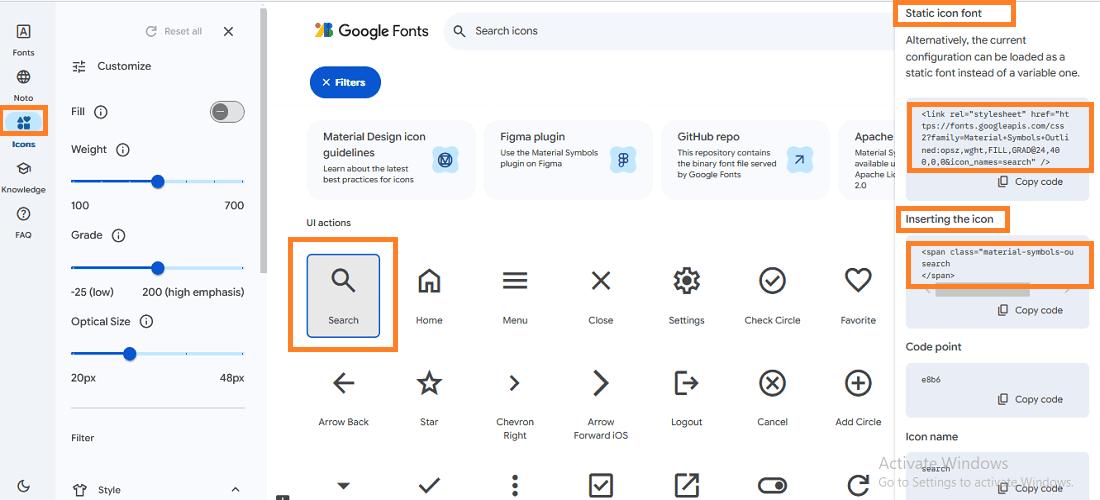Screen dimensions: 1100x500
Task: Click the Search icons input field
Action: tap(669, 31)
